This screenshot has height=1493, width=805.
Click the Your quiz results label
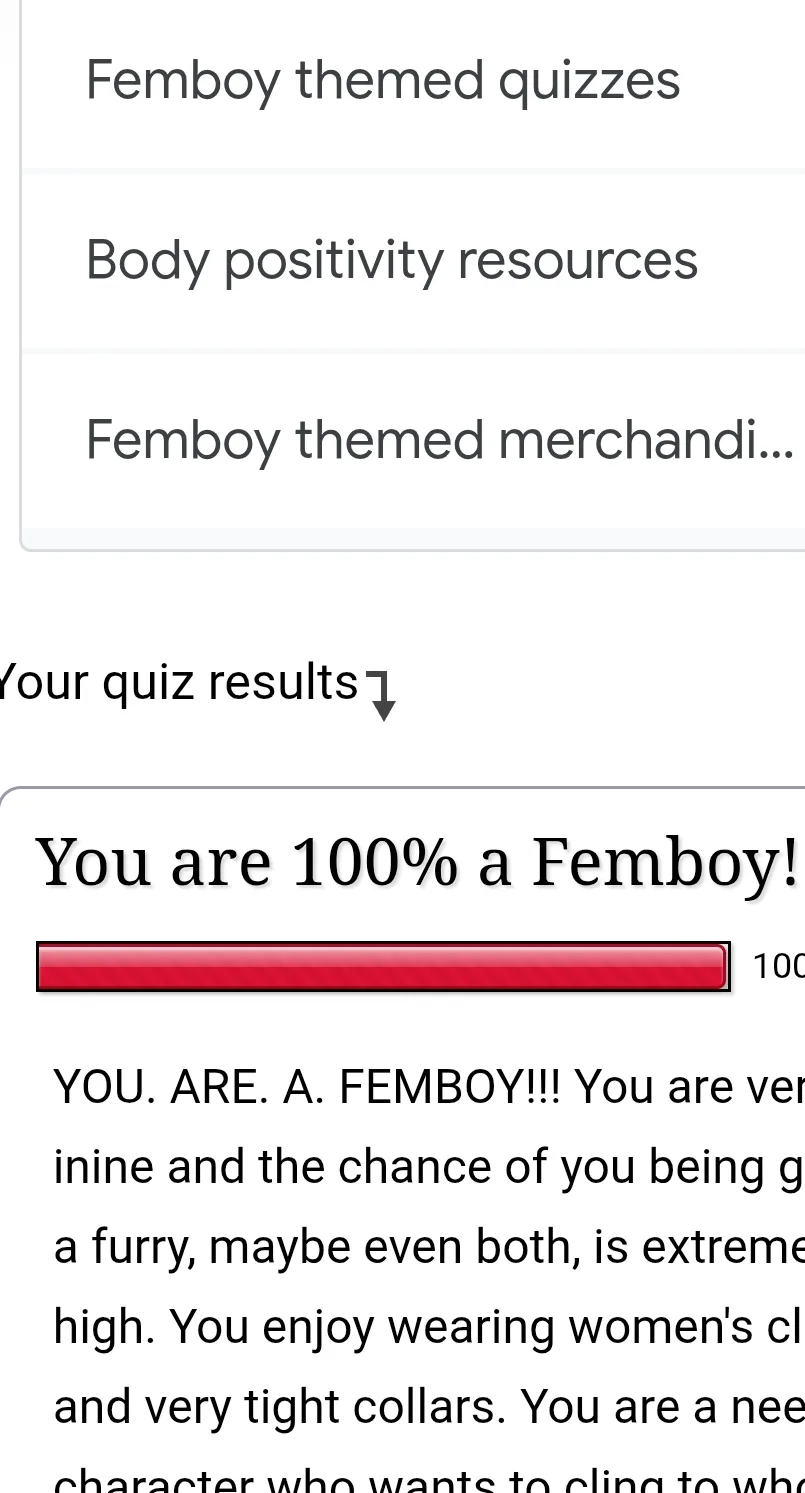[x=178, y=683]
